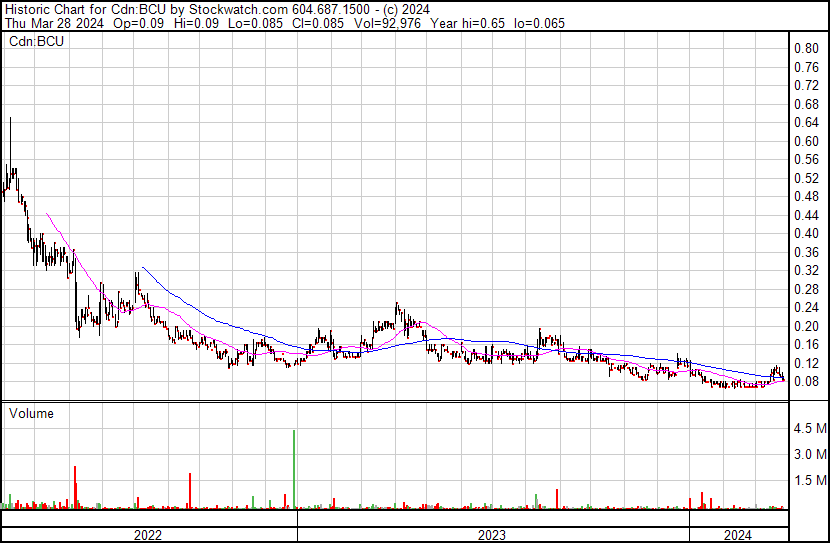The image size is (830, 543).
Task: Click the 0.40 price axis label
Action: coord(806,233)
